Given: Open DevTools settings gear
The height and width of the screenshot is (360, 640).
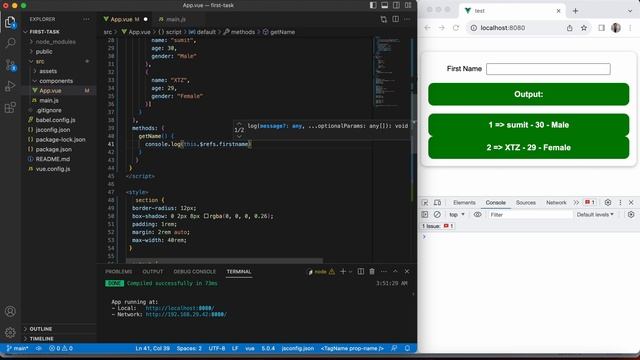Looking at the screenshot, I should [608, 202].
